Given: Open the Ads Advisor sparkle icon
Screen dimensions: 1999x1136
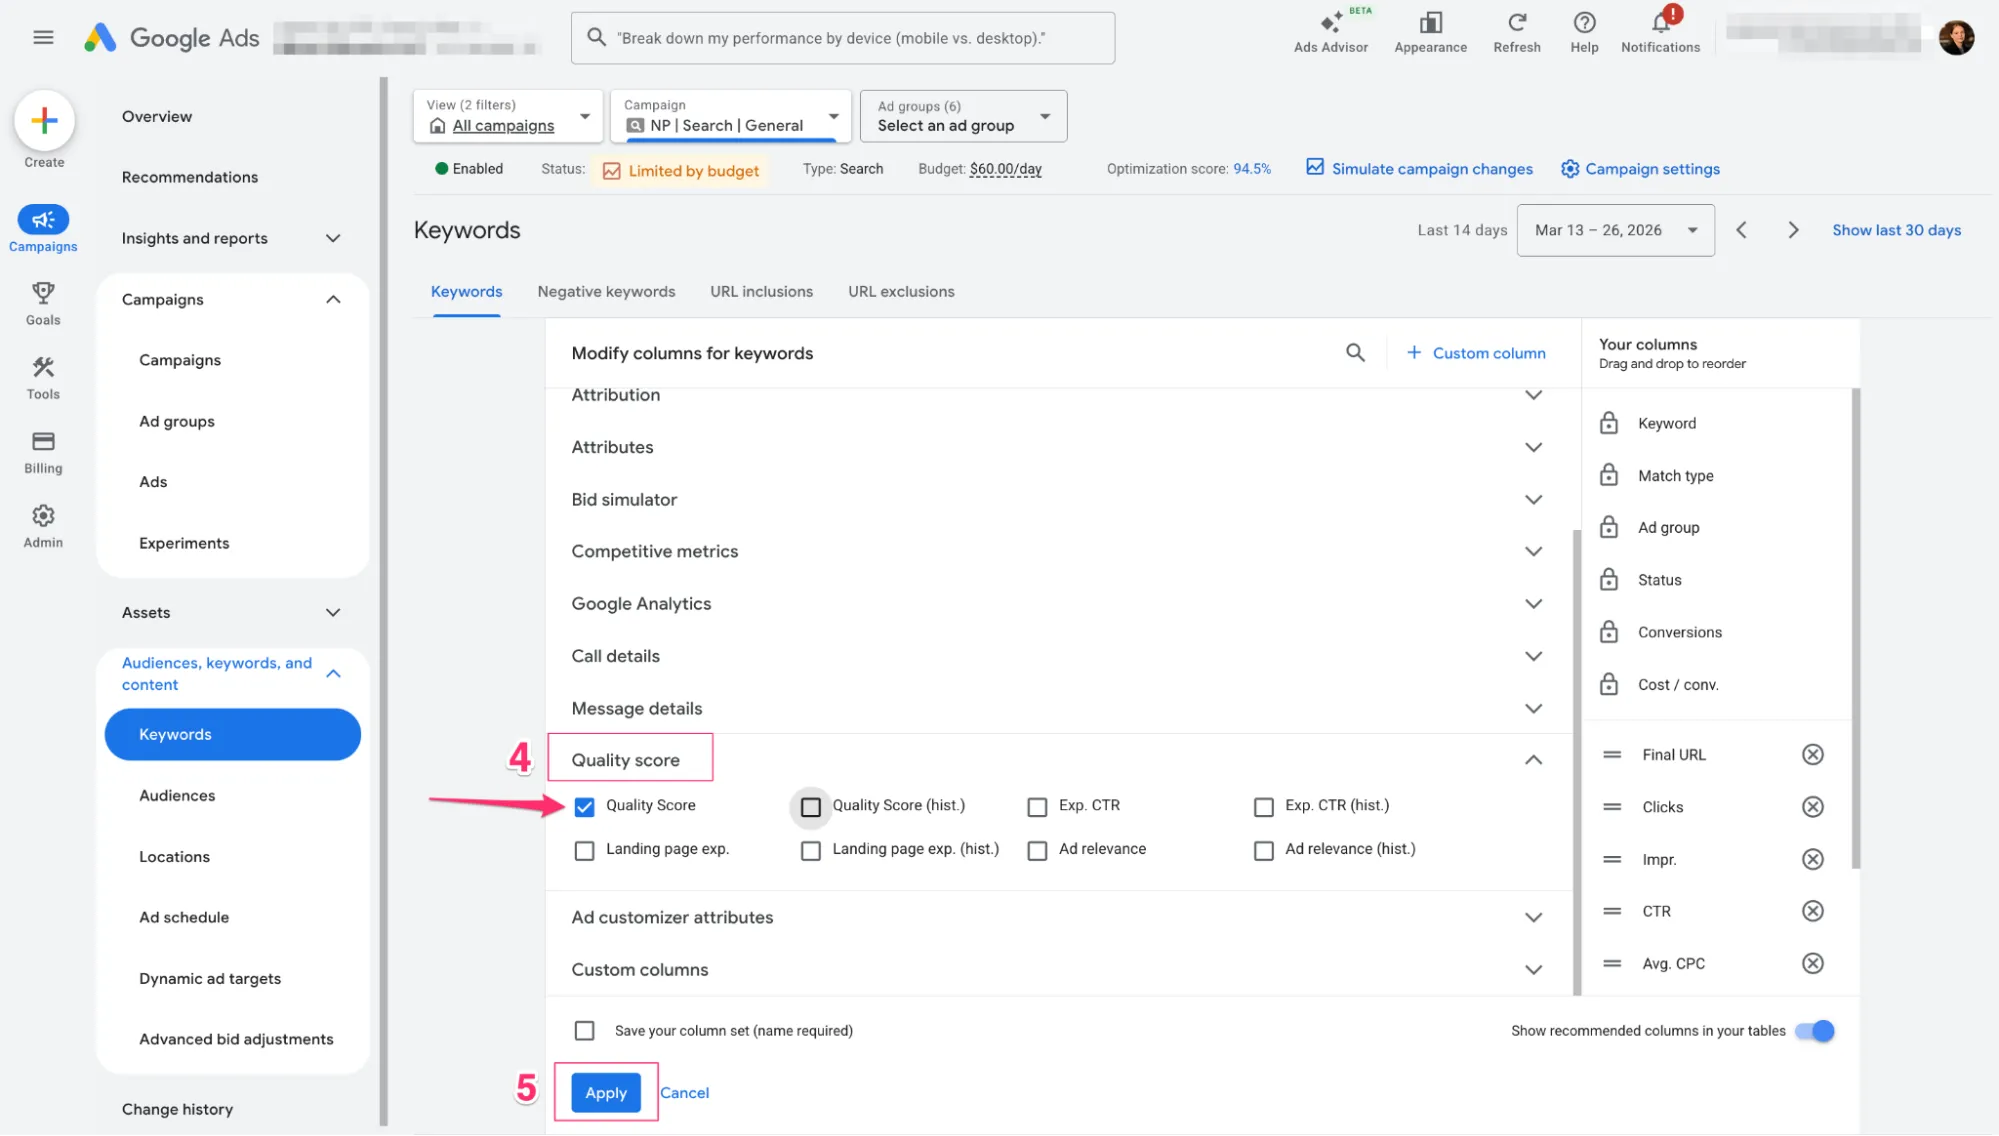Looking at the screenshot, I should tap(1331, 24).
